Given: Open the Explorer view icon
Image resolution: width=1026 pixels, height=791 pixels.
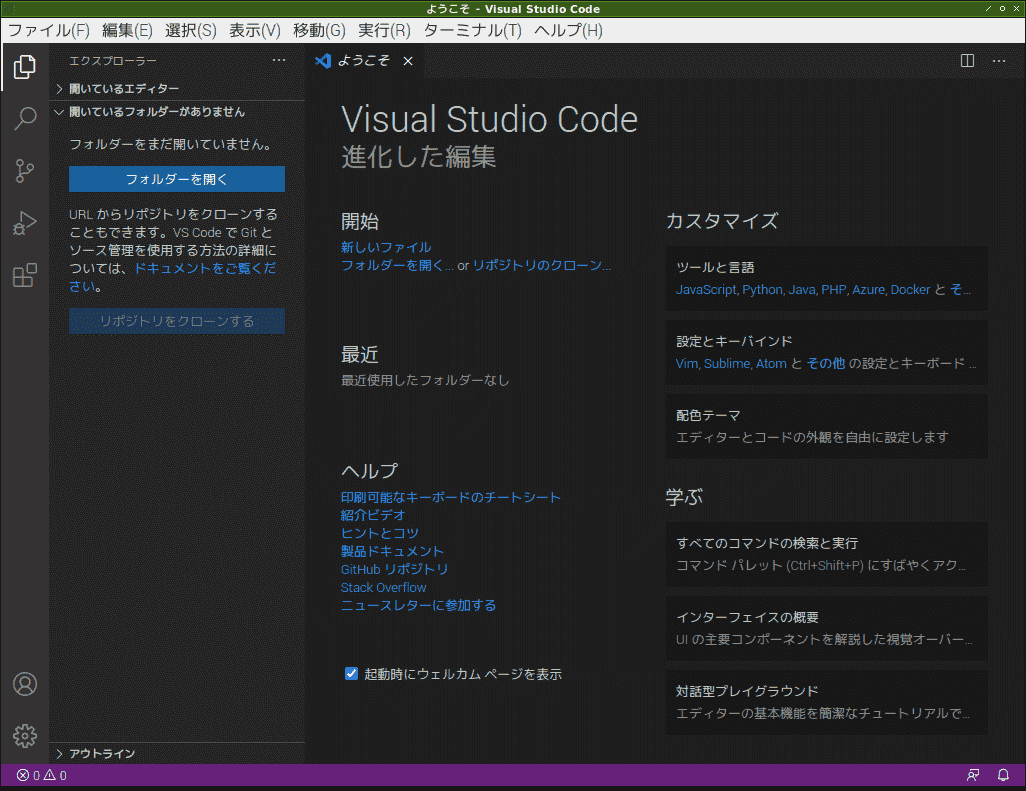Looking at the screenshot, I should click(25, 67).
